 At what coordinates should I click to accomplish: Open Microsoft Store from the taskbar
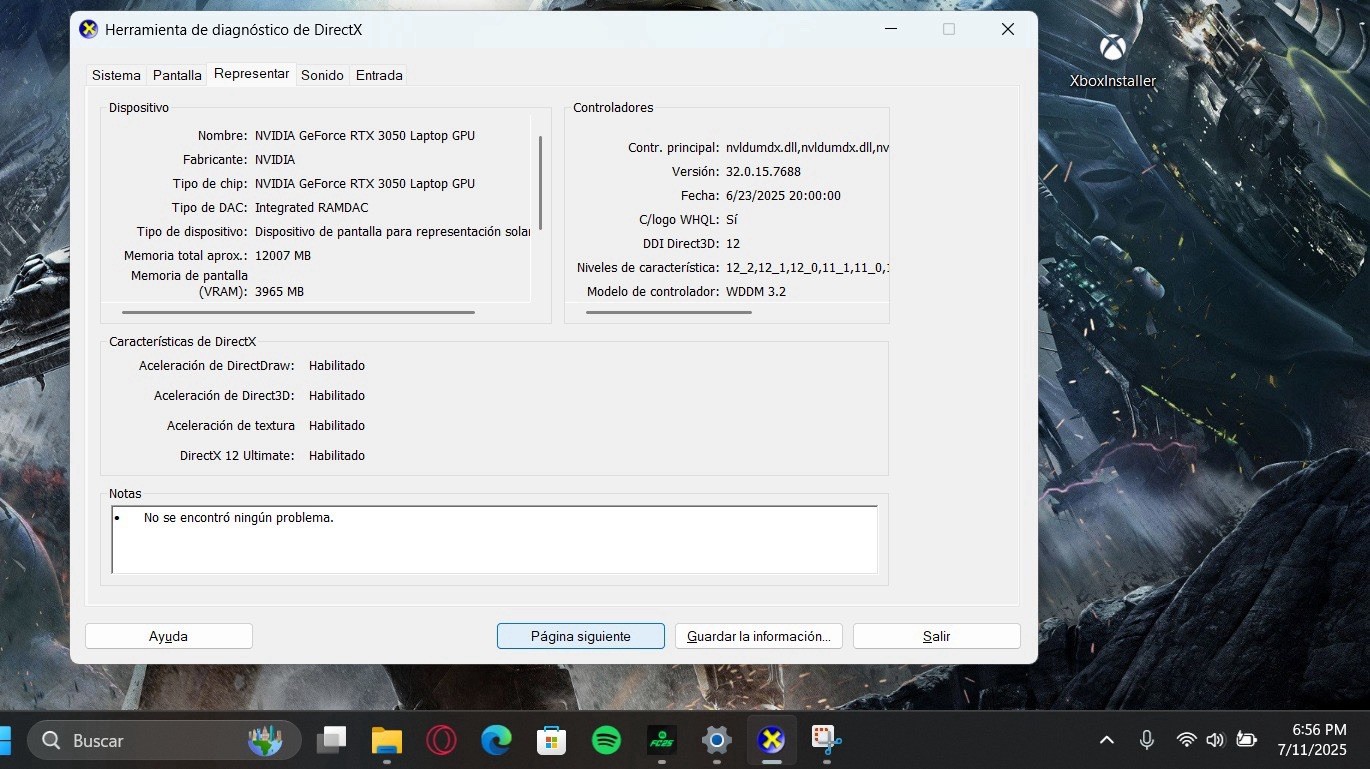552,741
